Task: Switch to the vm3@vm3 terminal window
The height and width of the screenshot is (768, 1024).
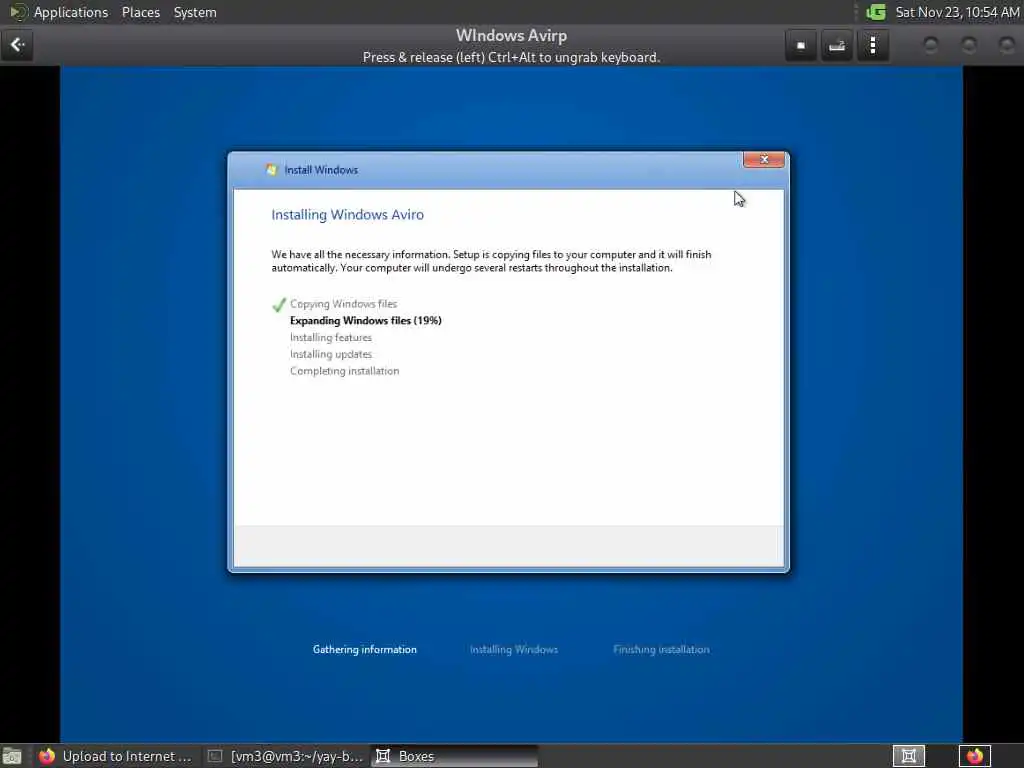Action: 285,756
